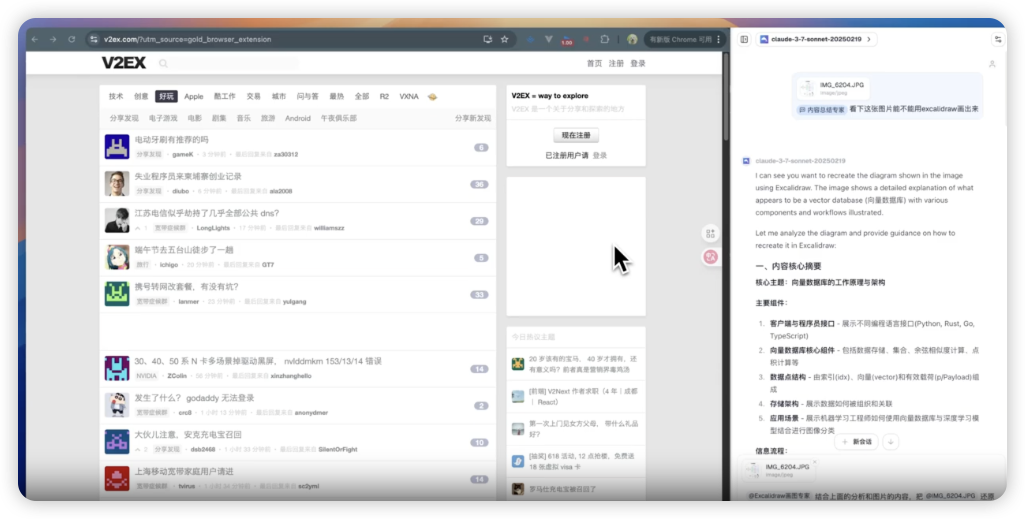Open the V-shaped browser extension icon
Viewport: 1025px width, 519px height.
click(x=549, y=39)
